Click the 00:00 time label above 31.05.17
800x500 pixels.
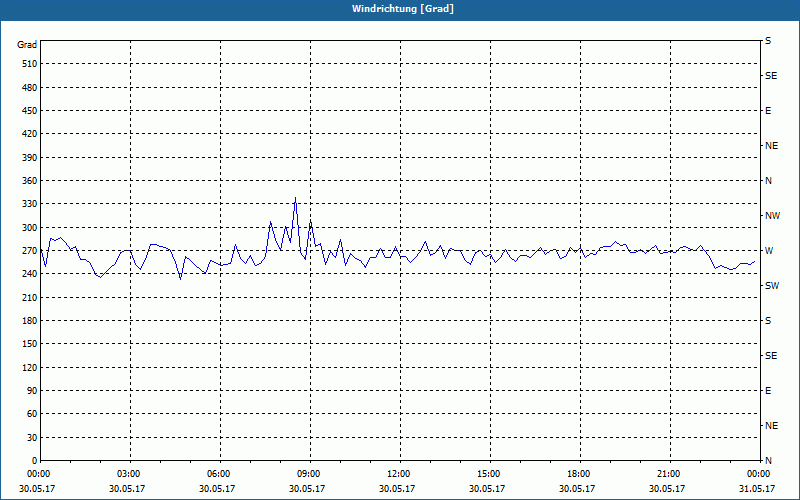coord(759,474)
